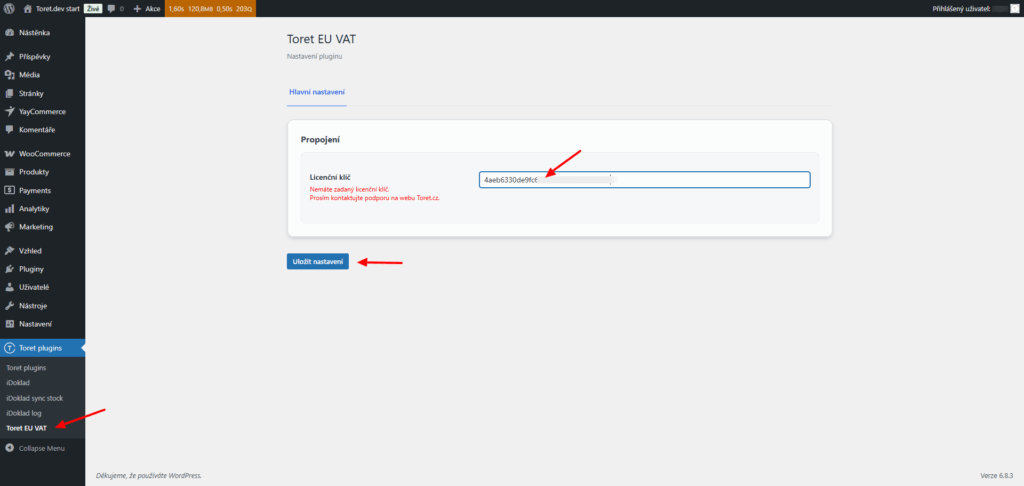This screenshot has width=1024, height=486.
Task: Open the comments bubble in admin bar
Action: [x=112, y=9]
